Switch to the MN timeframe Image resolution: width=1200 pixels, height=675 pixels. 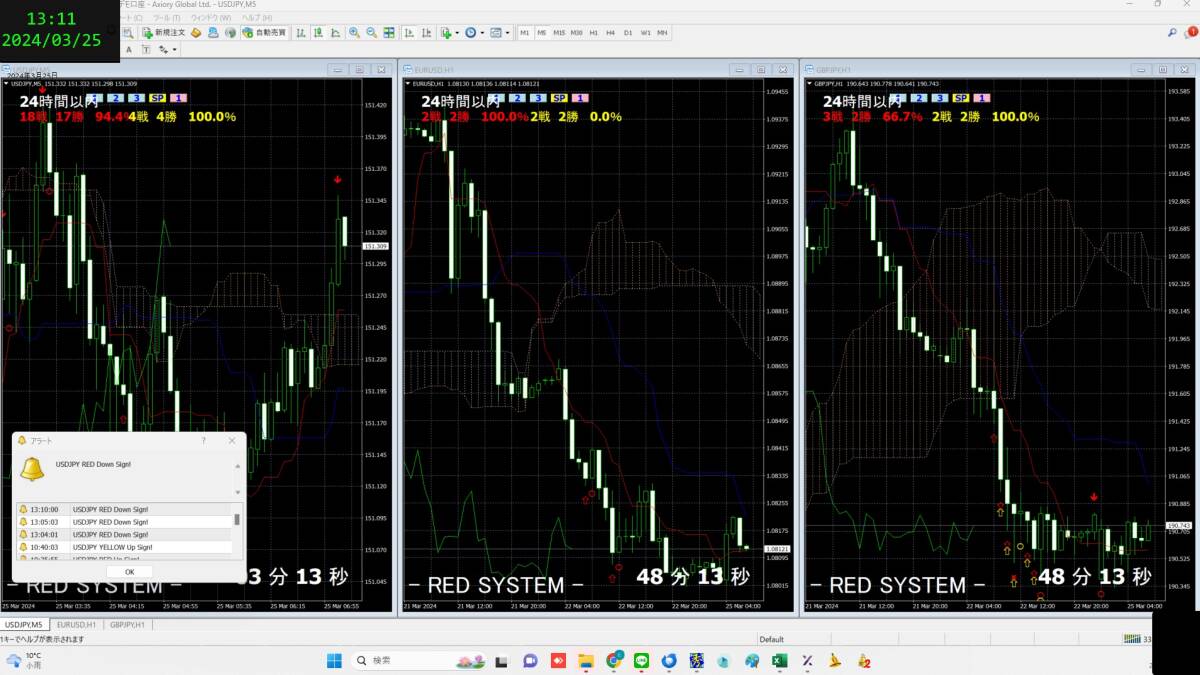pos(662,33)
